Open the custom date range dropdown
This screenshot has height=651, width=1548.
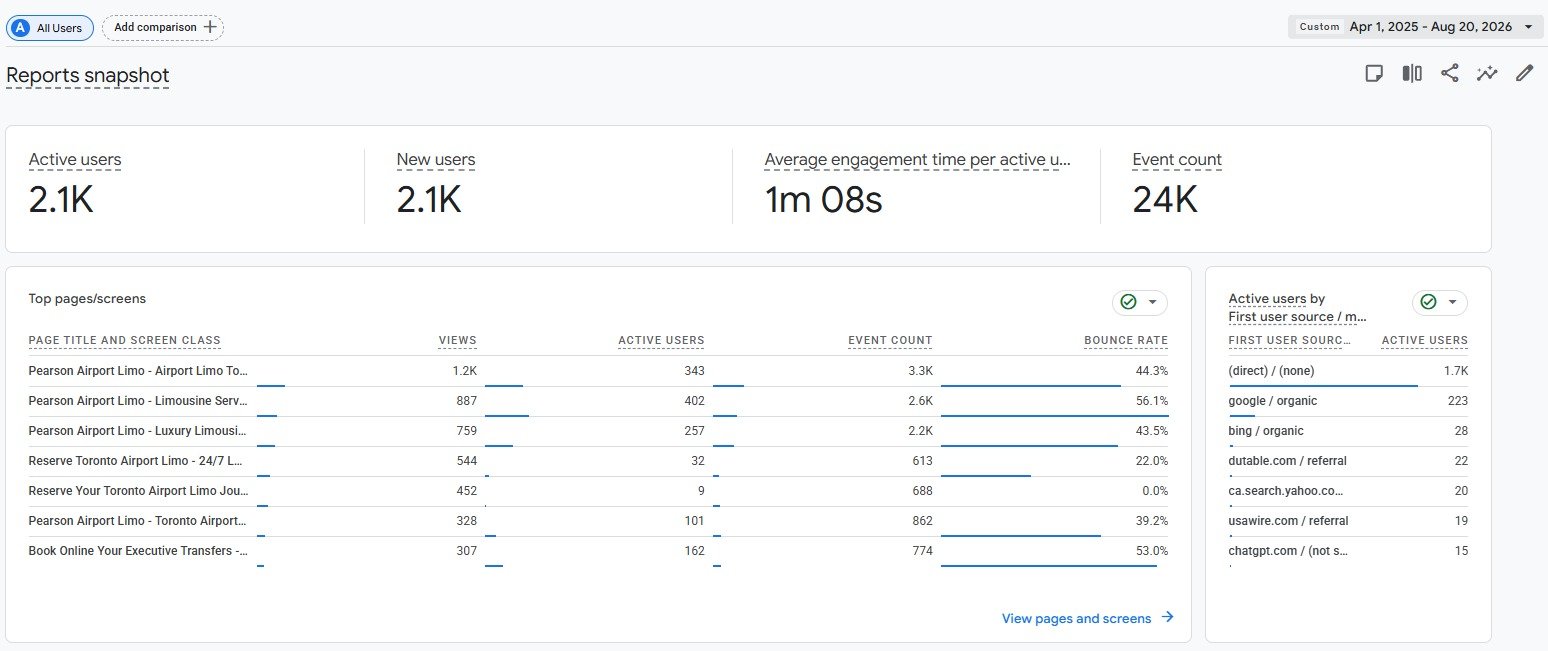(1416, 27)
